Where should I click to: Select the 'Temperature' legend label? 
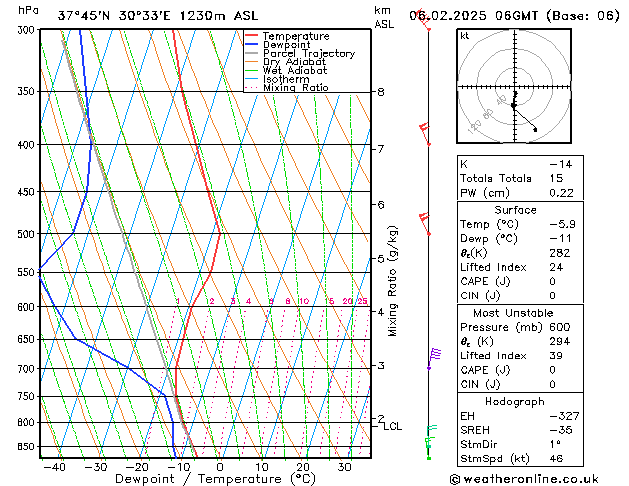tap(296, 36)
